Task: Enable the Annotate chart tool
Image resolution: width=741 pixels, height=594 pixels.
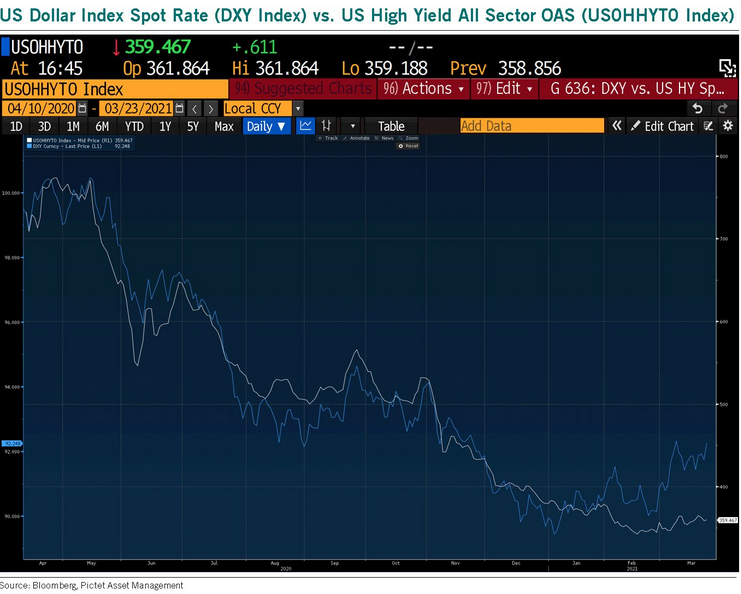Action: [356, 138]
